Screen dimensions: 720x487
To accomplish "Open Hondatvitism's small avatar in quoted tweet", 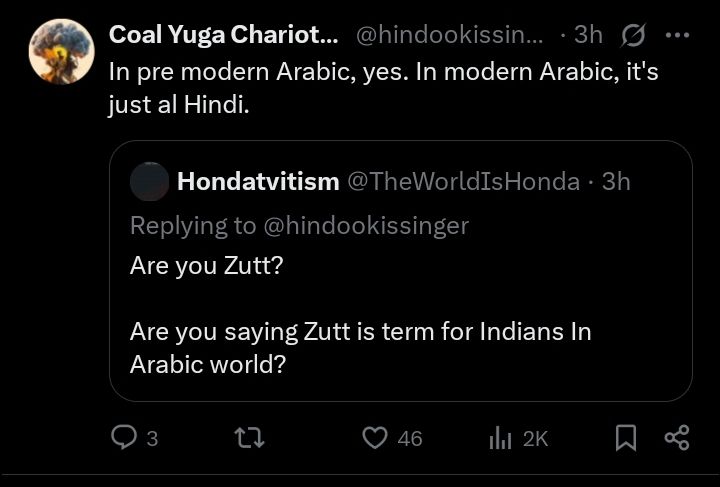I will pyautogui.click(x=150, y=181).
